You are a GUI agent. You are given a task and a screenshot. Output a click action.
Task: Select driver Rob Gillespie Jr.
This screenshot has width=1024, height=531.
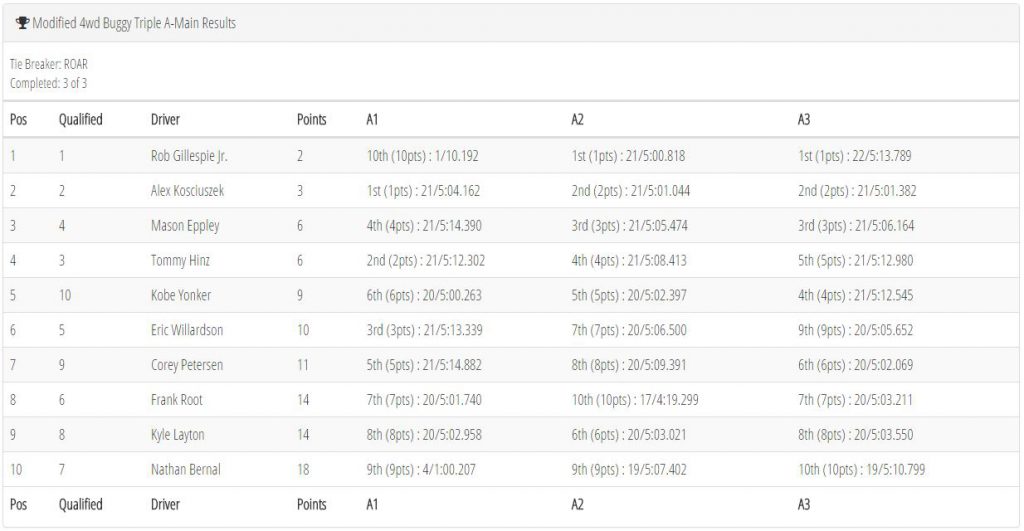click(x=189, y=156)
